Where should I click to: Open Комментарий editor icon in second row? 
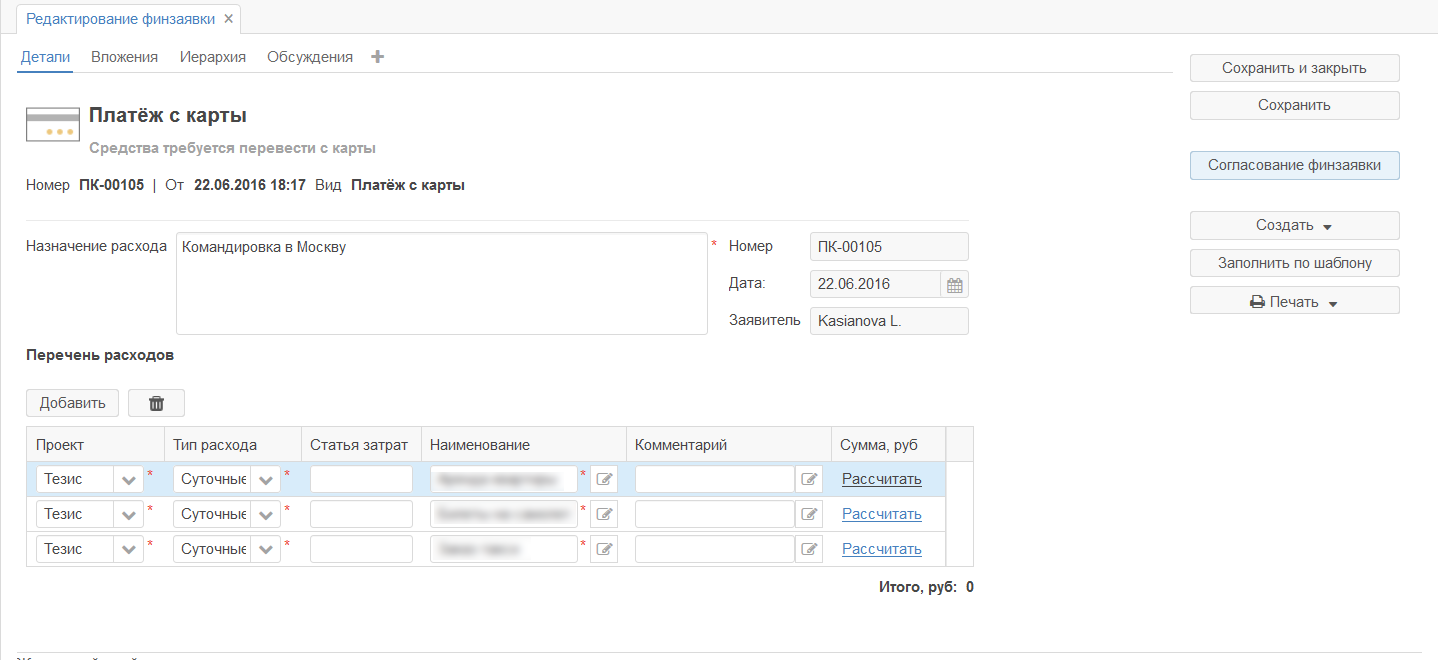809,514
